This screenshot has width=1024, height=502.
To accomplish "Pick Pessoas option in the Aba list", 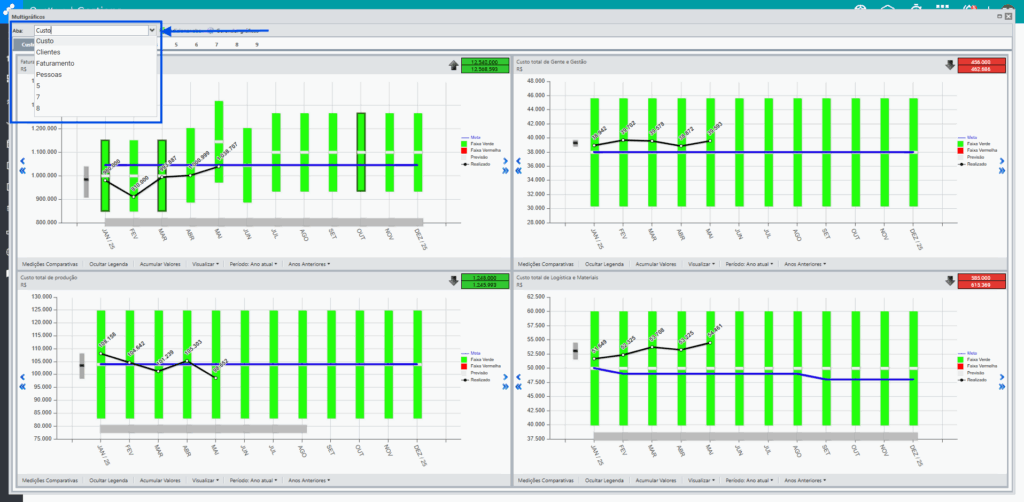I will pyautogui.click(x=95, y=74).
